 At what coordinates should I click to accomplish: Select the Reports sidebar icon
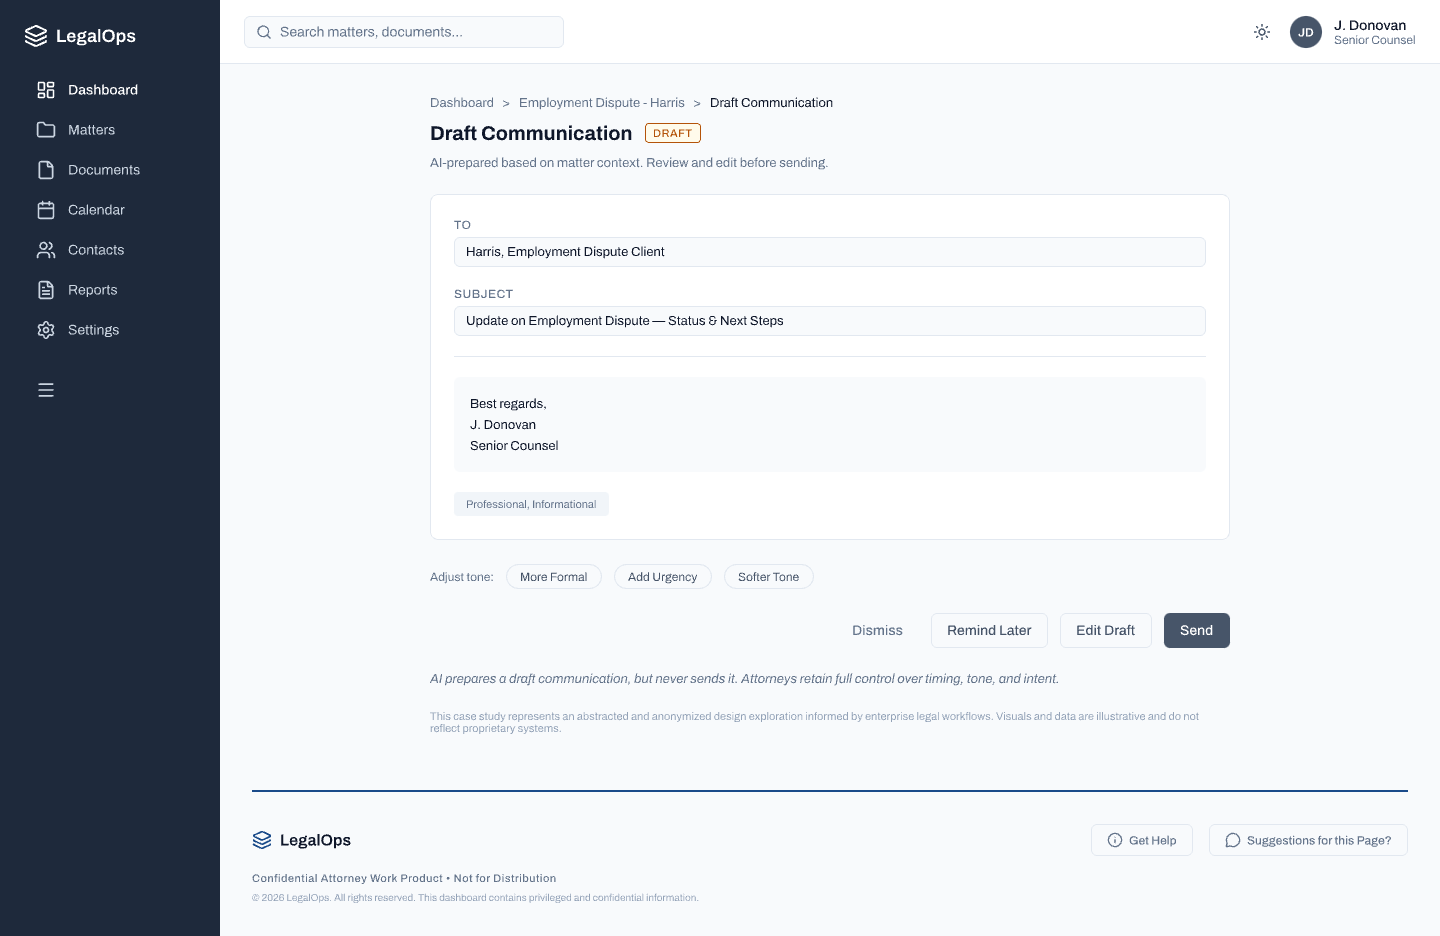coord(46,289)
